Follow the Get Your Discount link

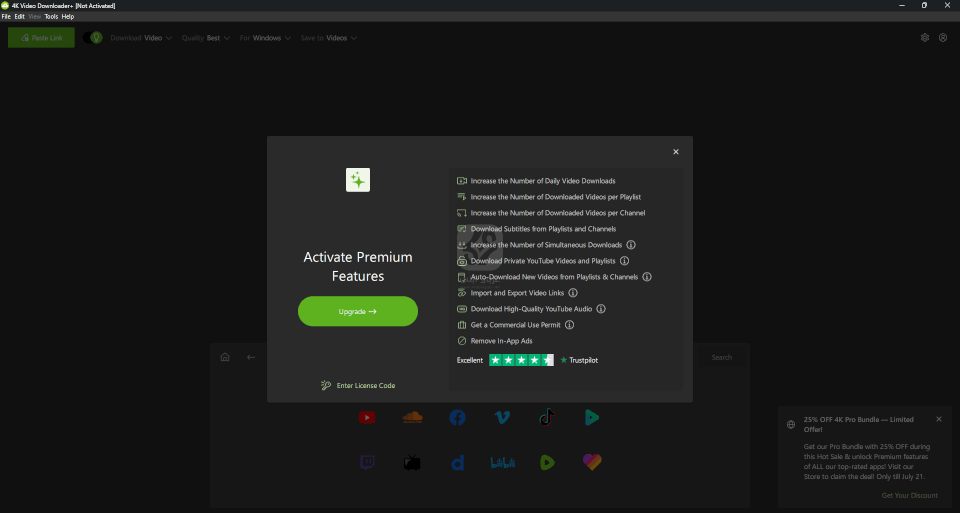tap(909, 495)
